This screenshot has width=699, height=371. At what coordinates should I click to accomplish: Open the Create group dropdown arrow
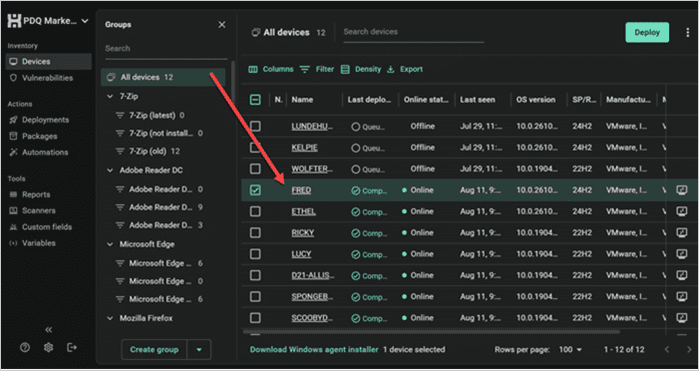199,350
